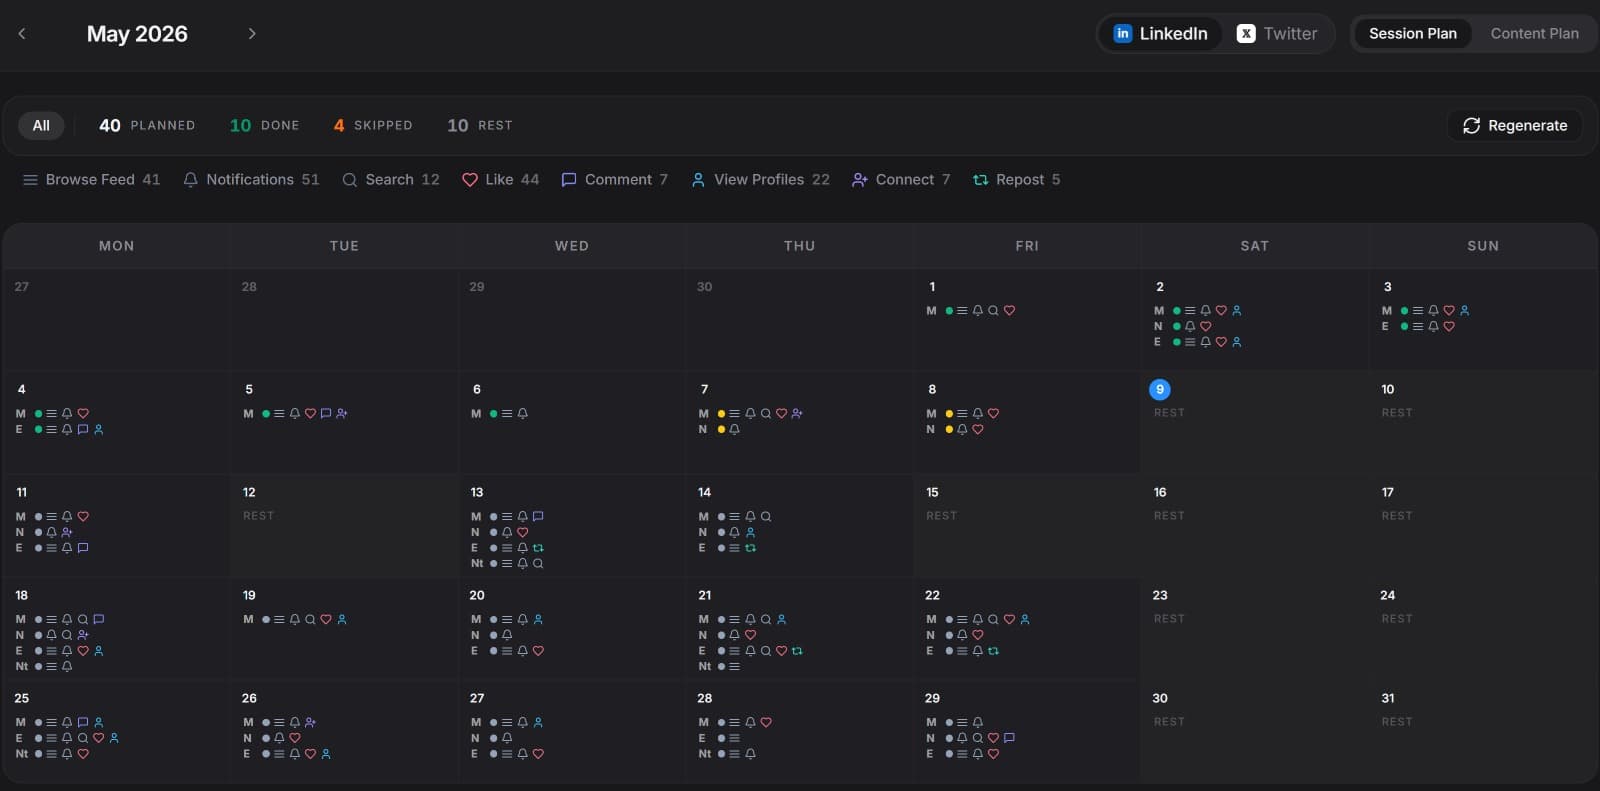Click the profile icon in May 14's noon session
Image resolution: width=1600 pixels, height=791 pixels.
[x=750, y=533]
